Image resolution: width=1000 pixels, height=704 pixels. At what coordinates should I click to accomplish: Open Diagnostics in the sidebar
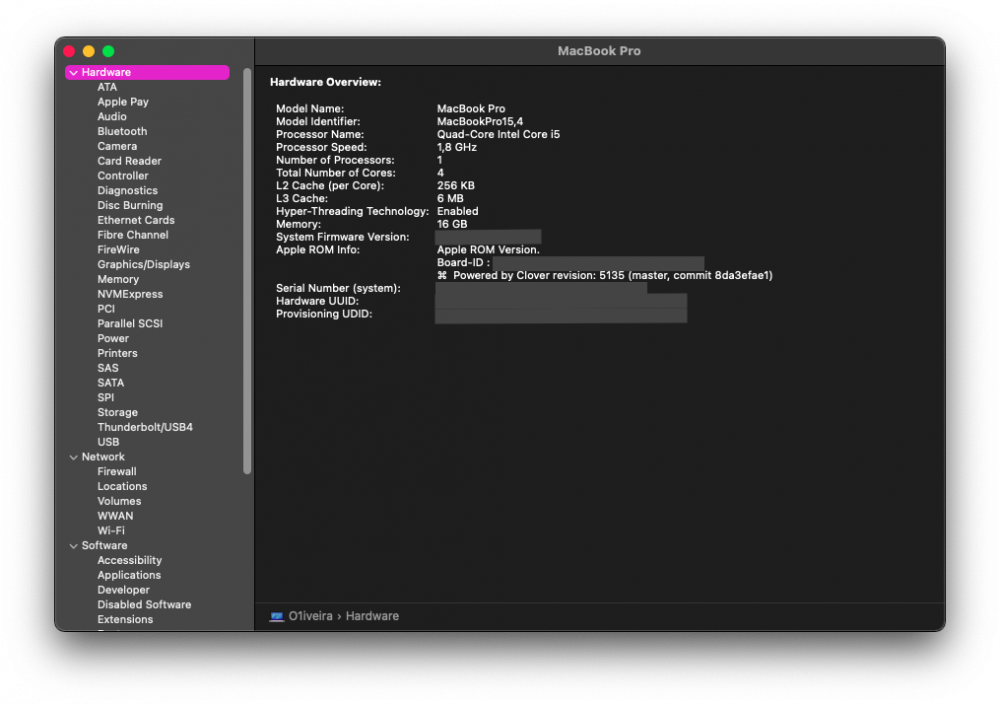point(127,191)
